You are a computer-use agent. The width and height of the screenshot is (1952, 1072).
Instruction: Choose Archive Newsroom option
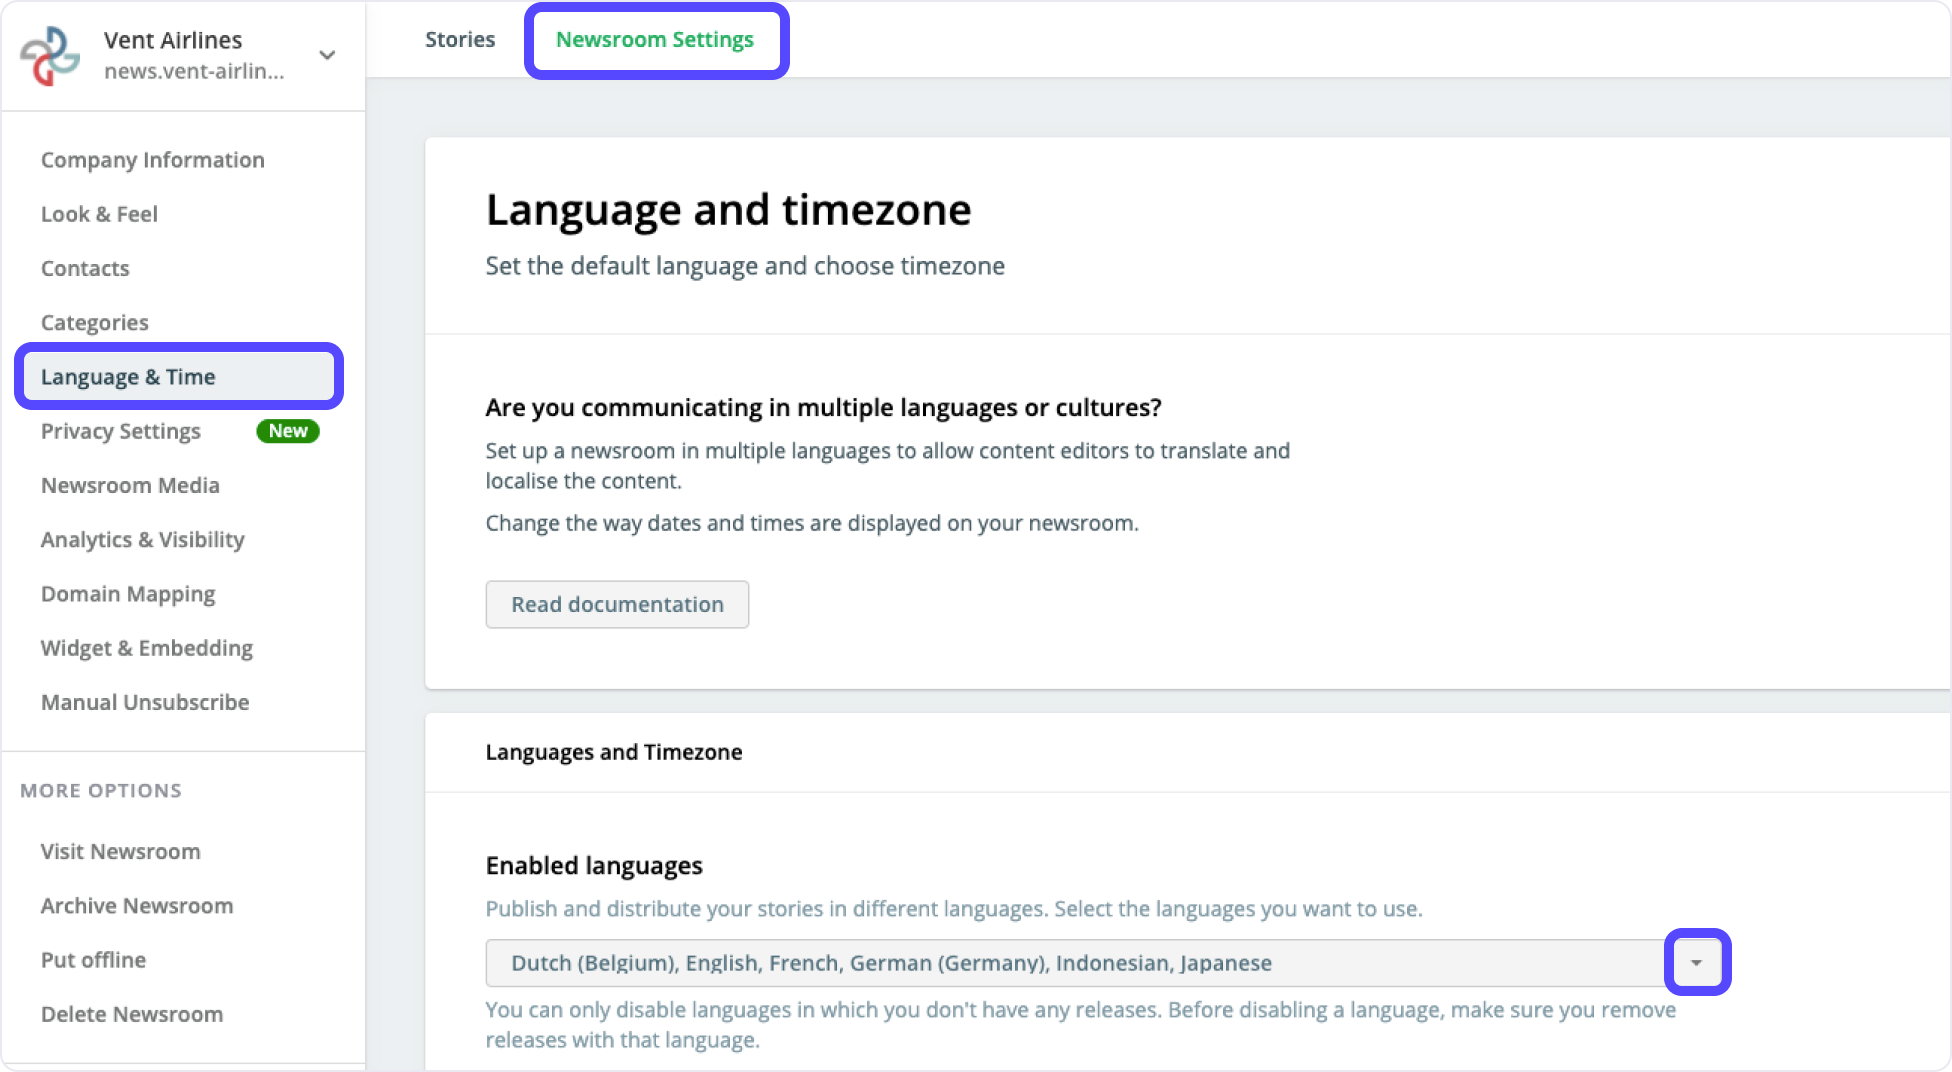click(x=137, y=906)
